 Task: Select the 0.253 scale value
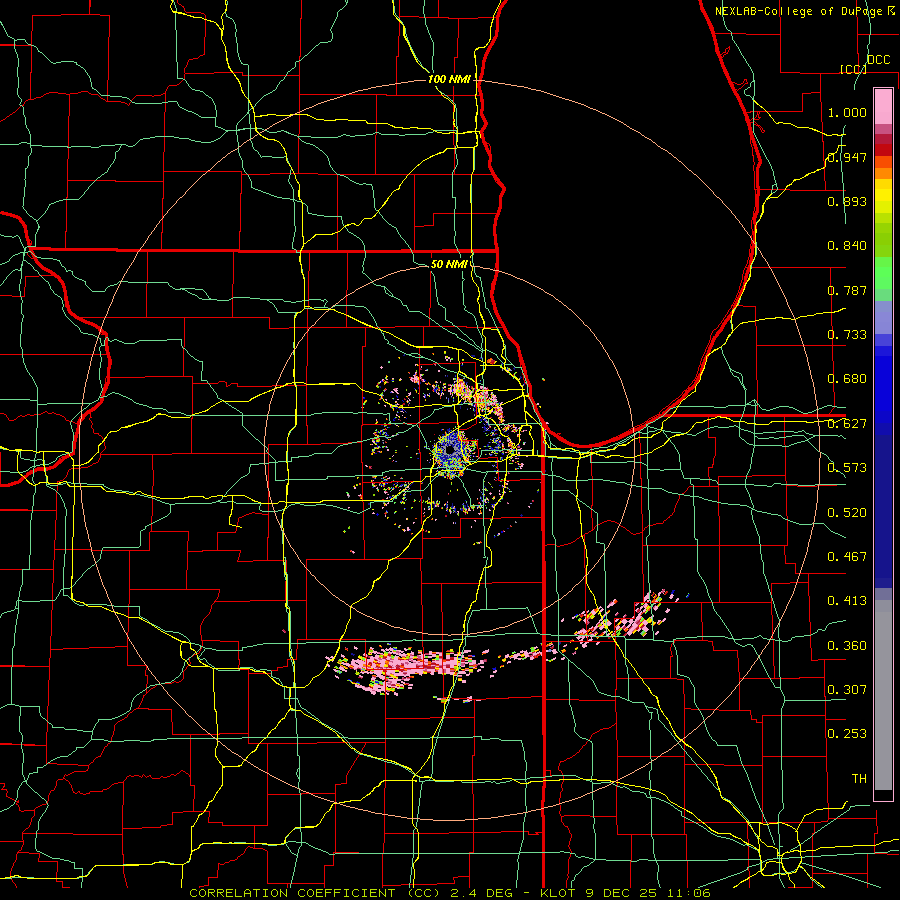[847, 734]
